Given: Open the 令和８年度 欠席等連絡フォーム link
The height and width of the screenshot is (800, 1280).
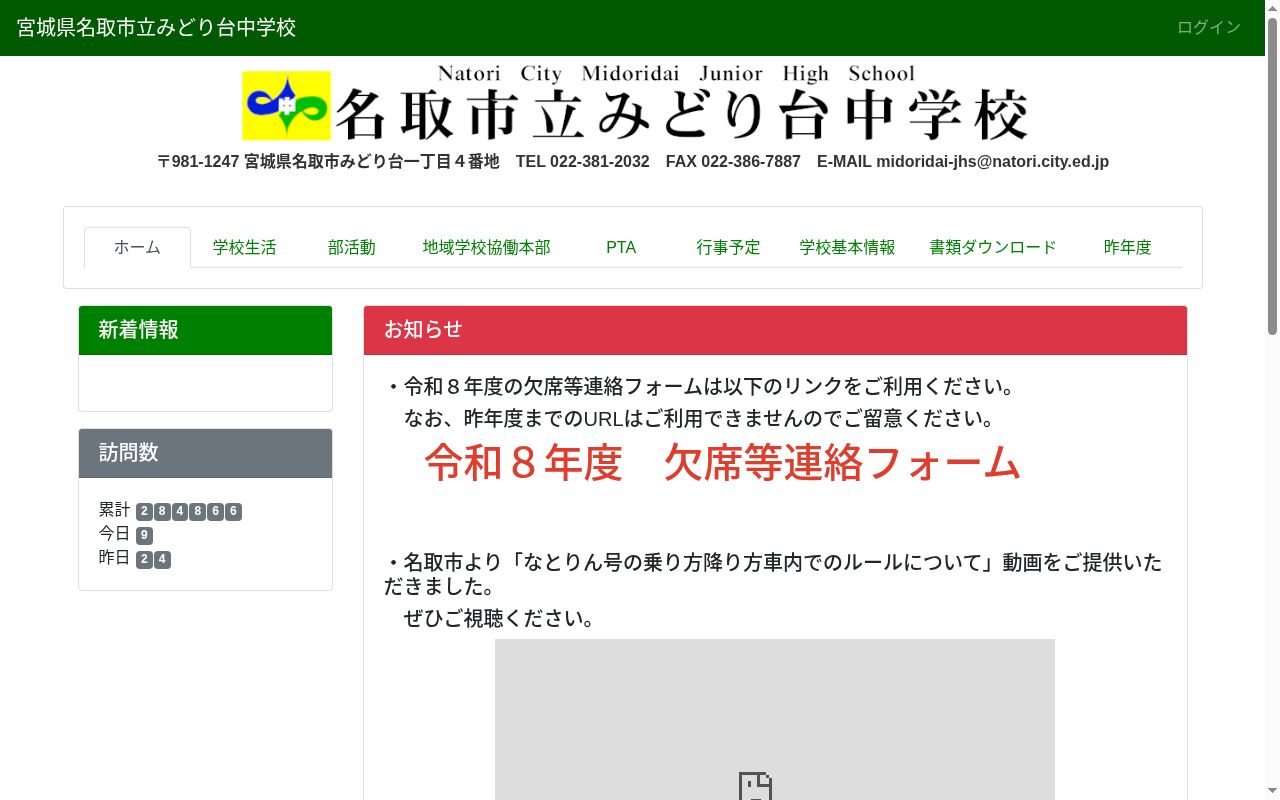Looking at the screenshot, I should [722, 463].
